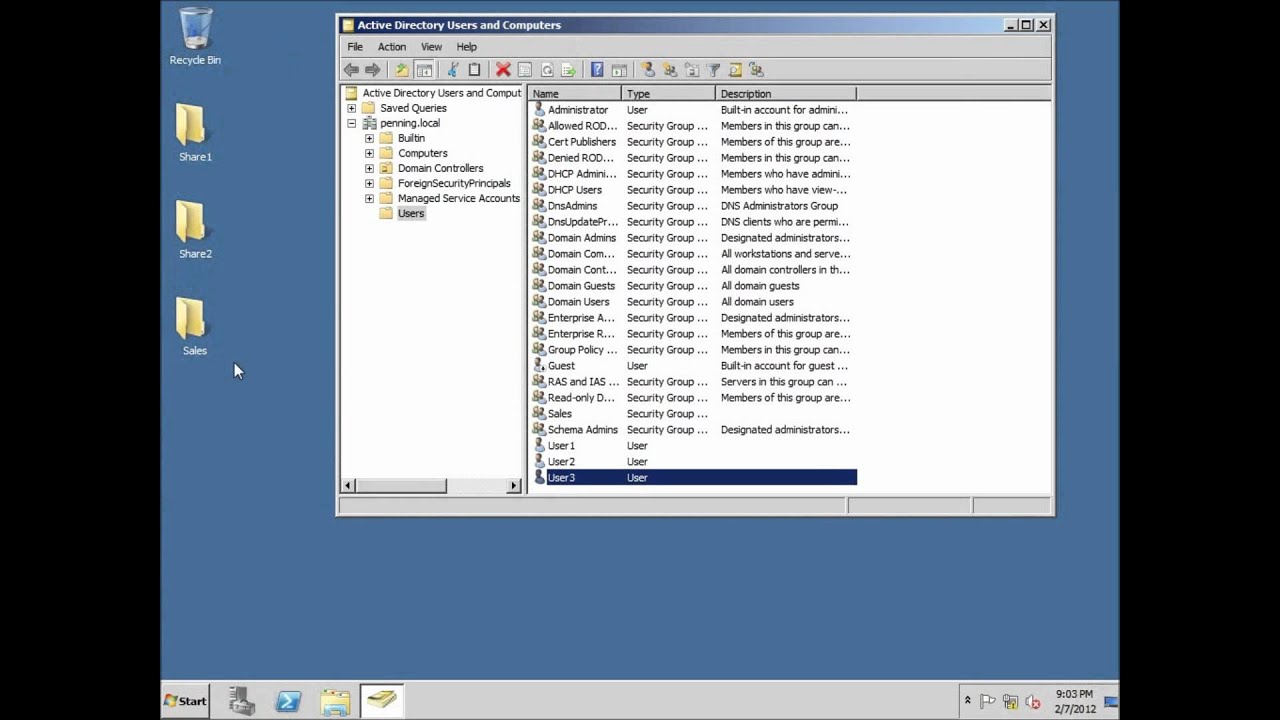Click the Cut scissors icon

pyautogui.click(x=453, y=70)
